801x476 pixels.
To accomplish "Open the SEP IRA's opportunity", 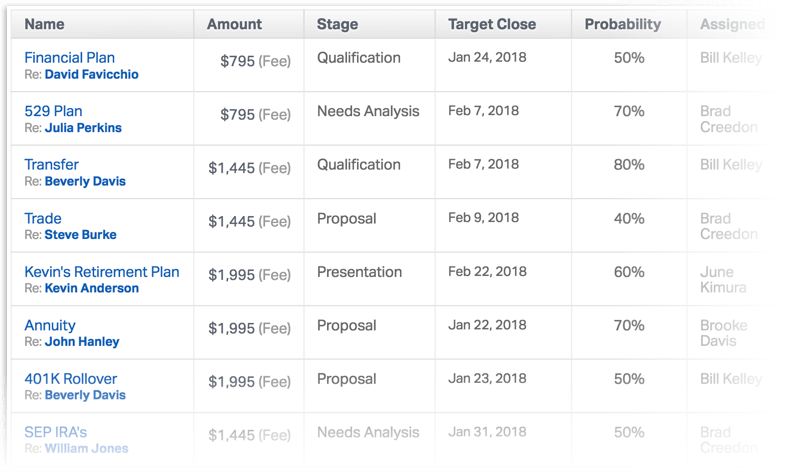I will pos(56,432).
